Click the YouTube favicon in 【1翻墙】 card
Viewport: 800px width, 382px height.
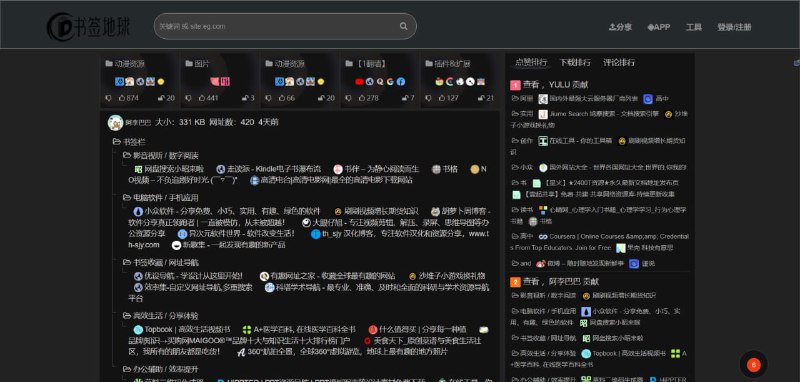point(359,82)
